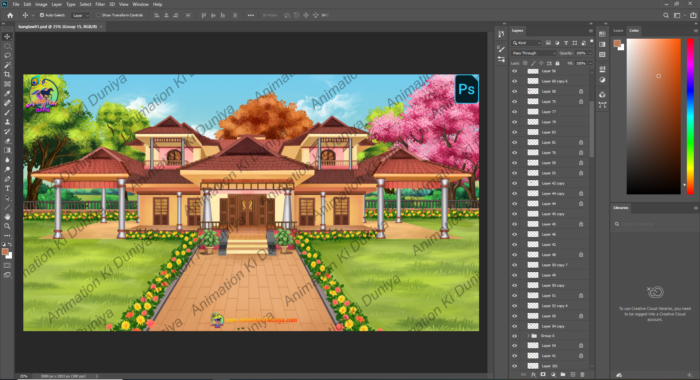This screenshot has width=700, height=380.
Task: Select the Zoom tool
Action: point(7,226)
